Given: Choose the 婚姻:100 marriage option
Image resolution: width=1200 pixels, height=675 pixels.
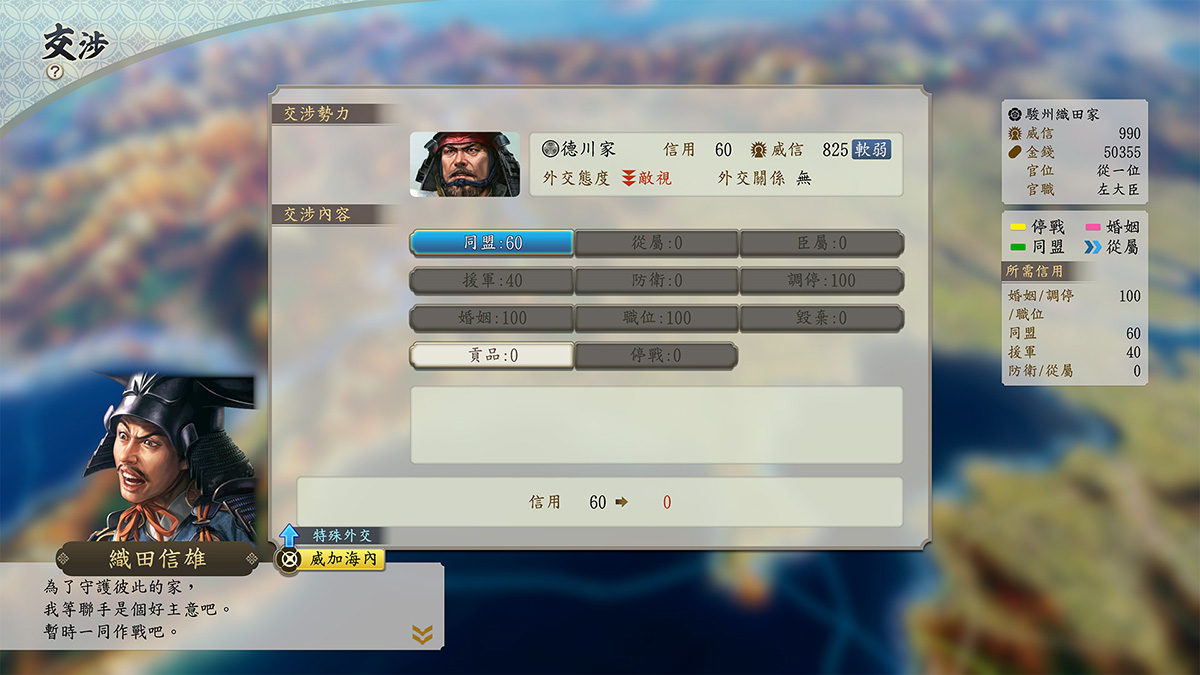Looking at the screenshot, I should (x=492, y=318).
